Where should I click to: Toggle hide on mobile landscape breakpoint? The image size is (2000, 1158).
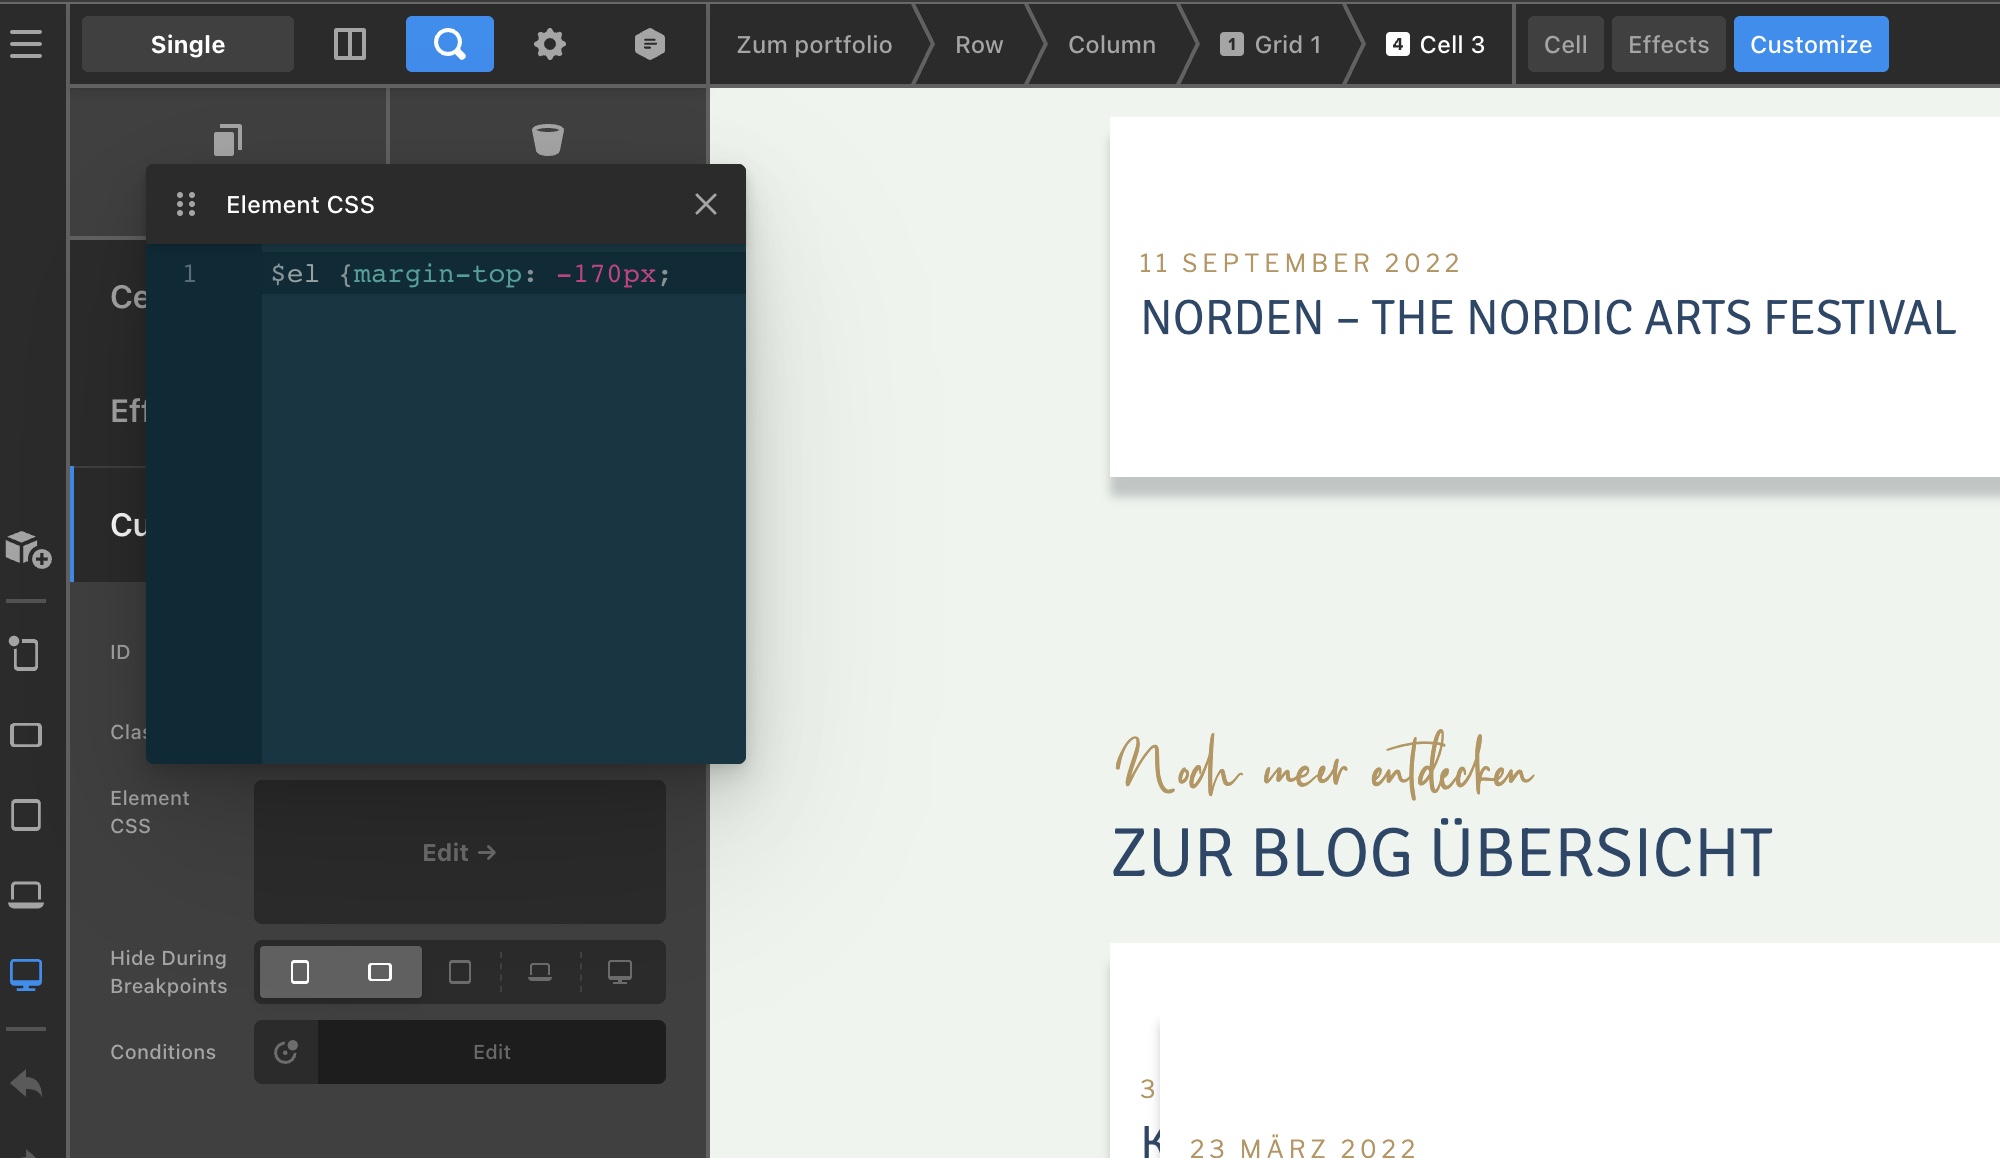[x=380, y=972]
